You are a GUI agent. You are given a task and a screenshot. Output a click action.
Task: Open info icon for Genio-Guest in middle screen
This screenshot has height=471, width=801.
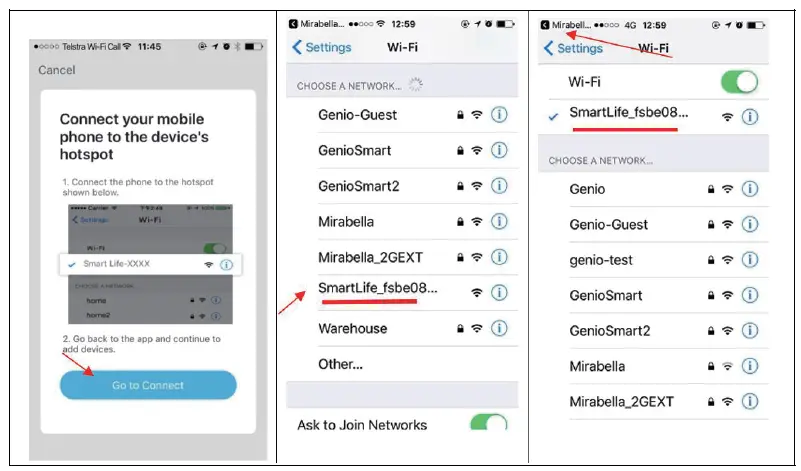499,114
